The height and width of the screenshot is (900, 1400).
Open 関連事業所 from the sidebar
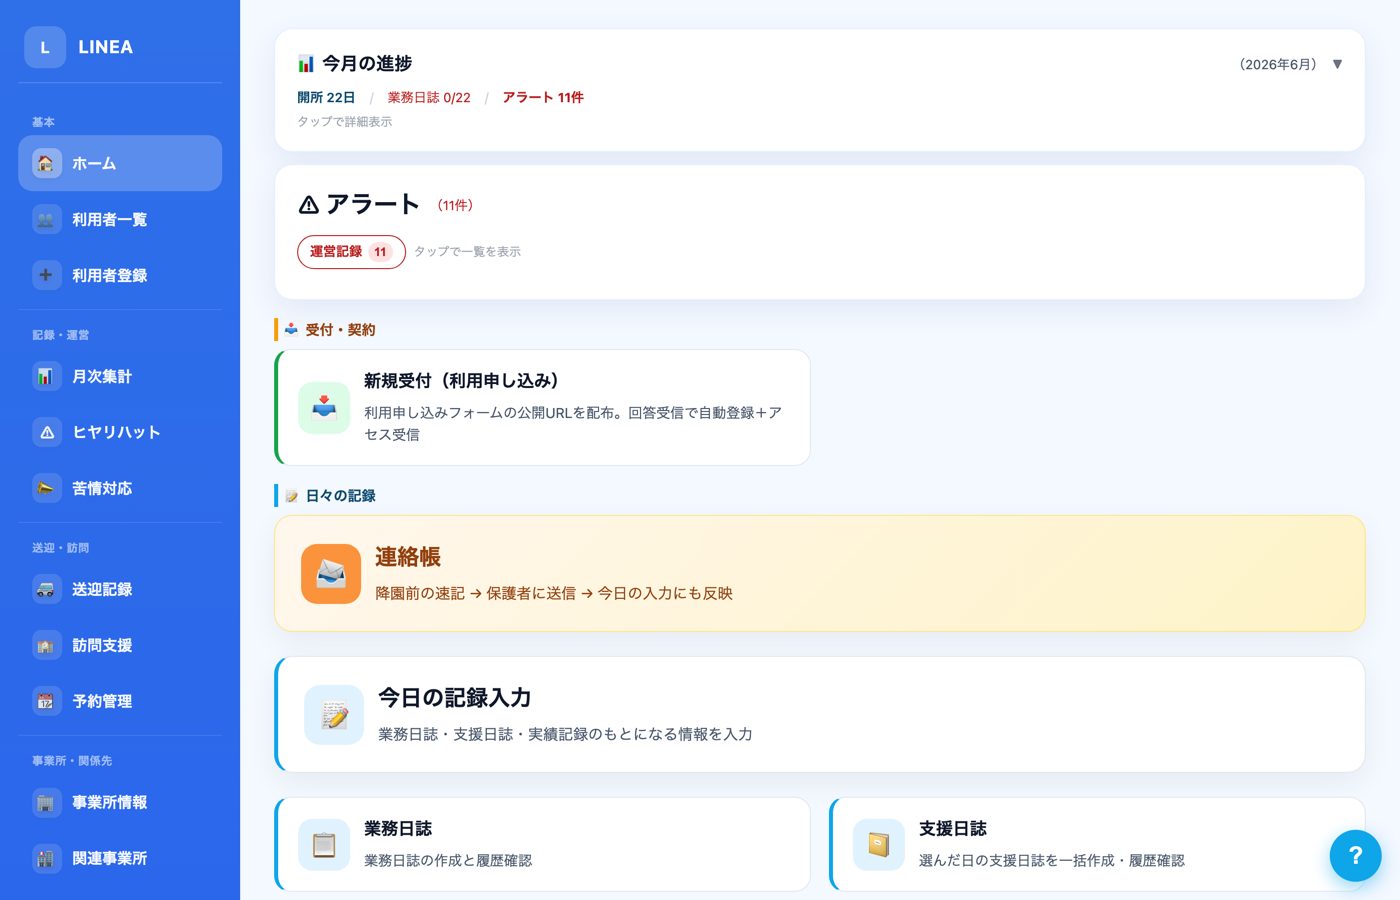[x=120, y=858]
